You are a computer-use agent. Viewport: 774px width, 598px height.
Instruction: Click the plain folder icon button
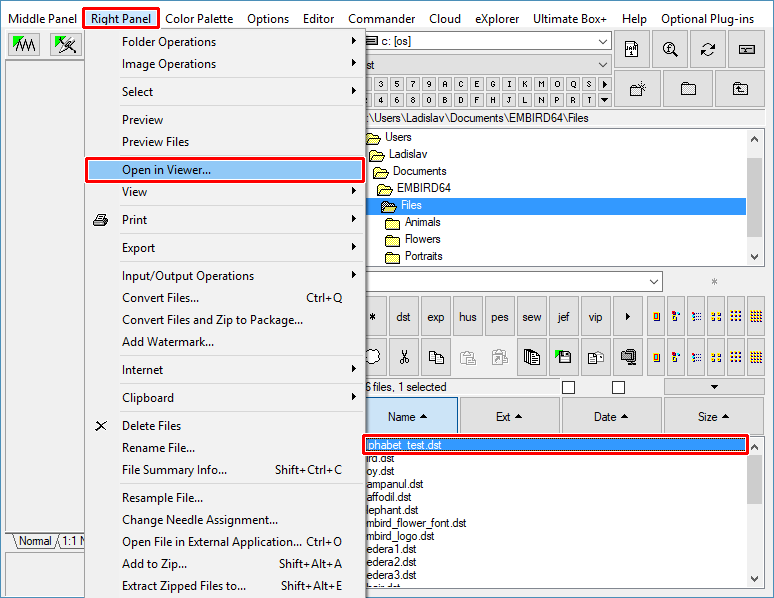click(688, 89)
